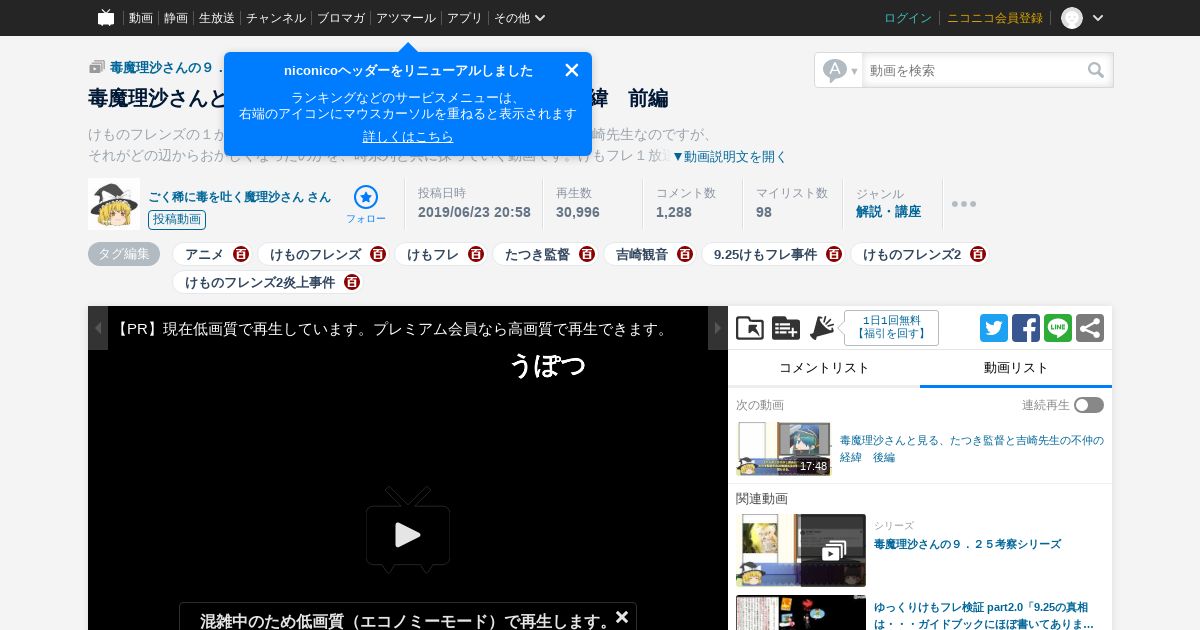Click the party popper gift icon
The image size is (1200, 630).
click(822, 328)
